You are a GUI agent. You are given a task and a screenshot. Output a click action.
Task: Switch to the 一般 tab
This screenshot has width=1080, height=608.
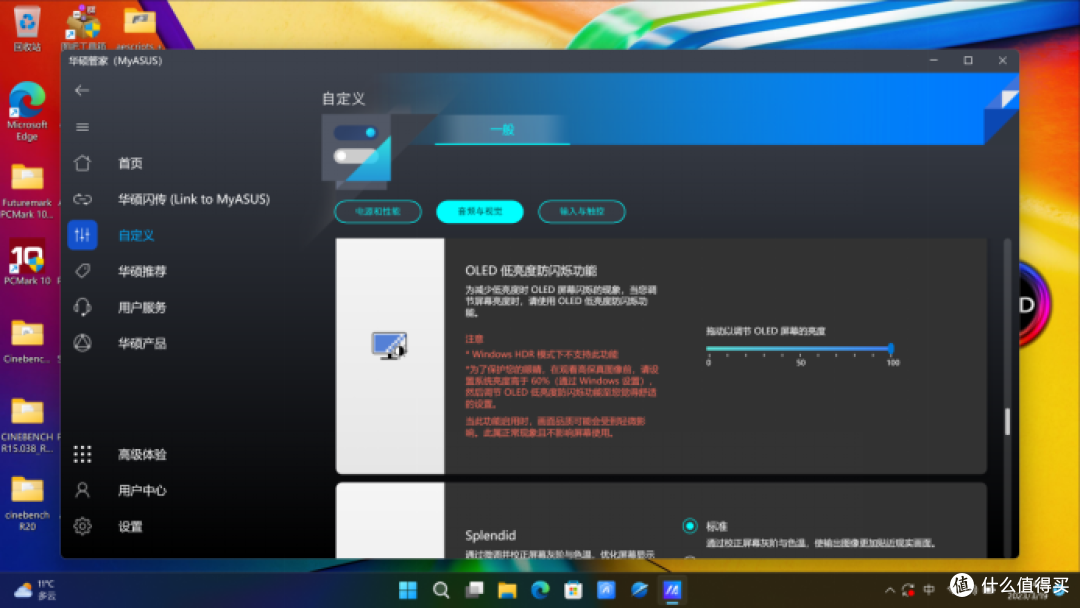[502, 129]
